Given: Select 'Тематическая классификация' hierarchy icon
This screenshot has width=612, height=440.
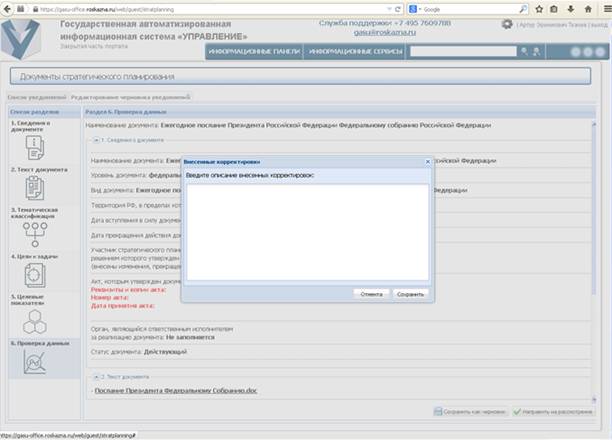Looking at the screenshot, I should click(x=36, y=233).
